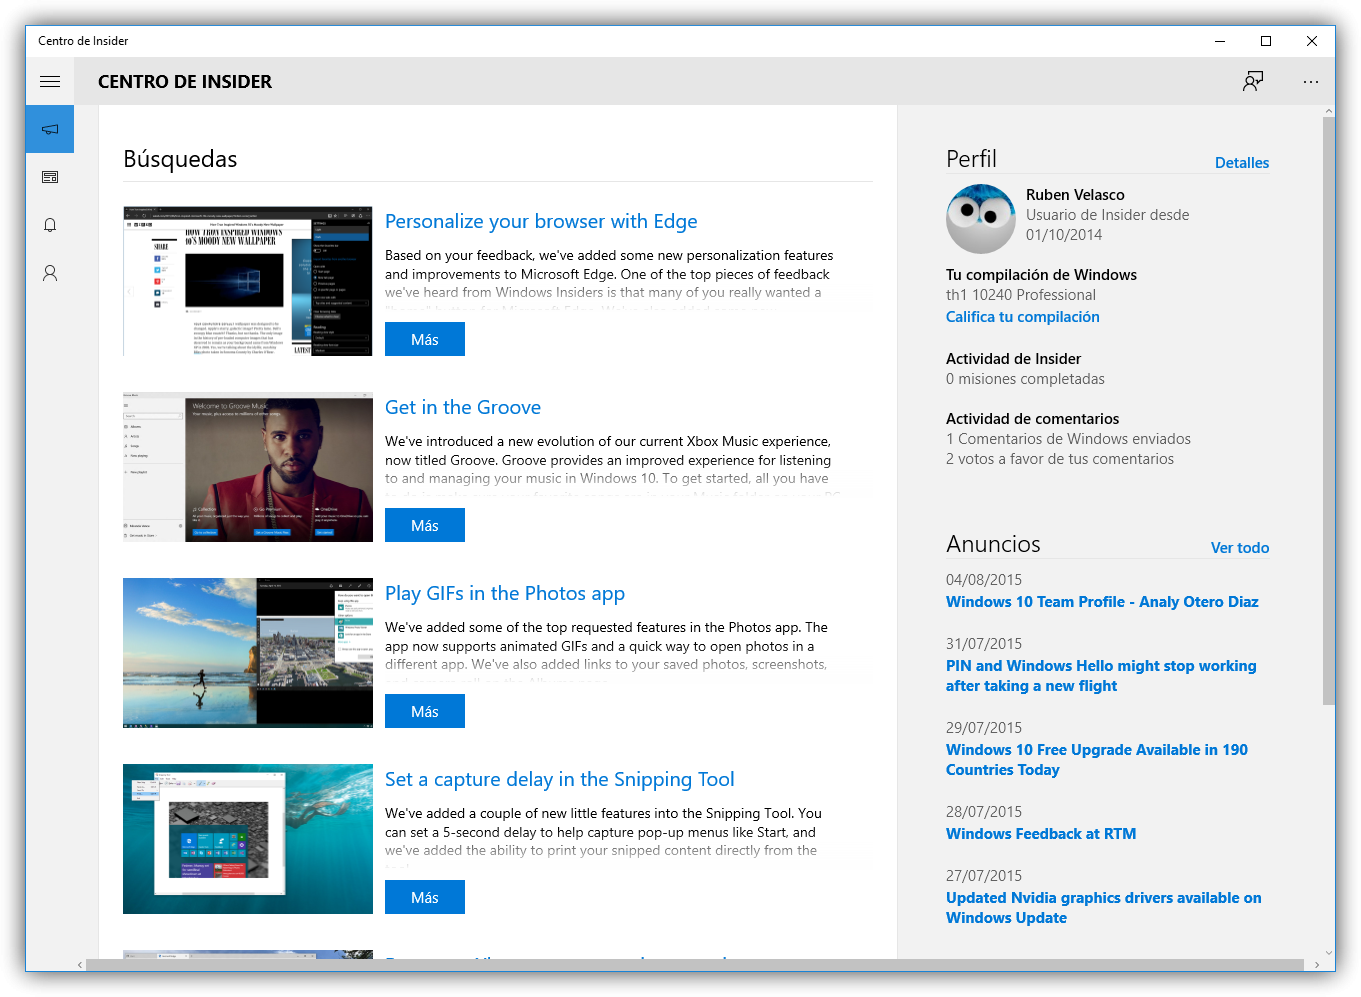Open the 'Get in the Groove' article
Screen dimensions: 1361x997
[x=463, y=407]
